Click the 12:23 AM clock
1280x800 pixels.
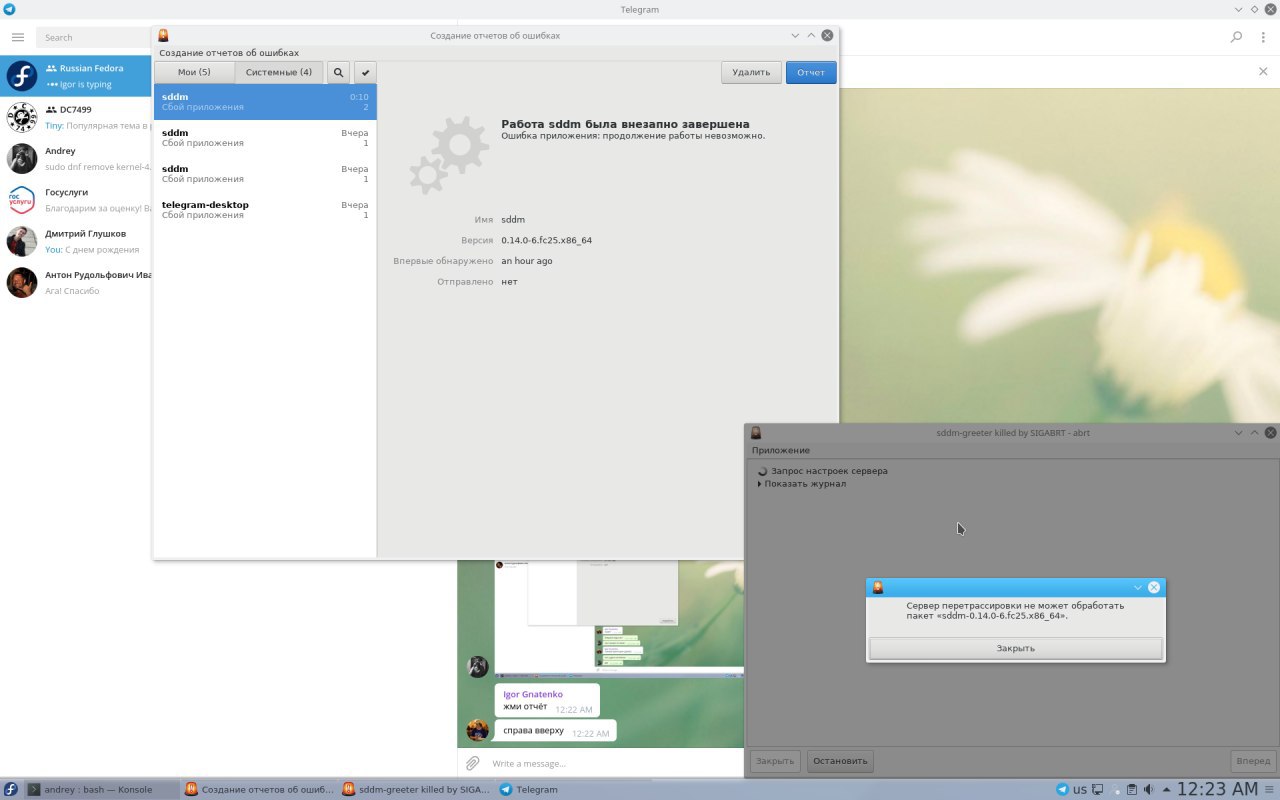pos(1217,789)
